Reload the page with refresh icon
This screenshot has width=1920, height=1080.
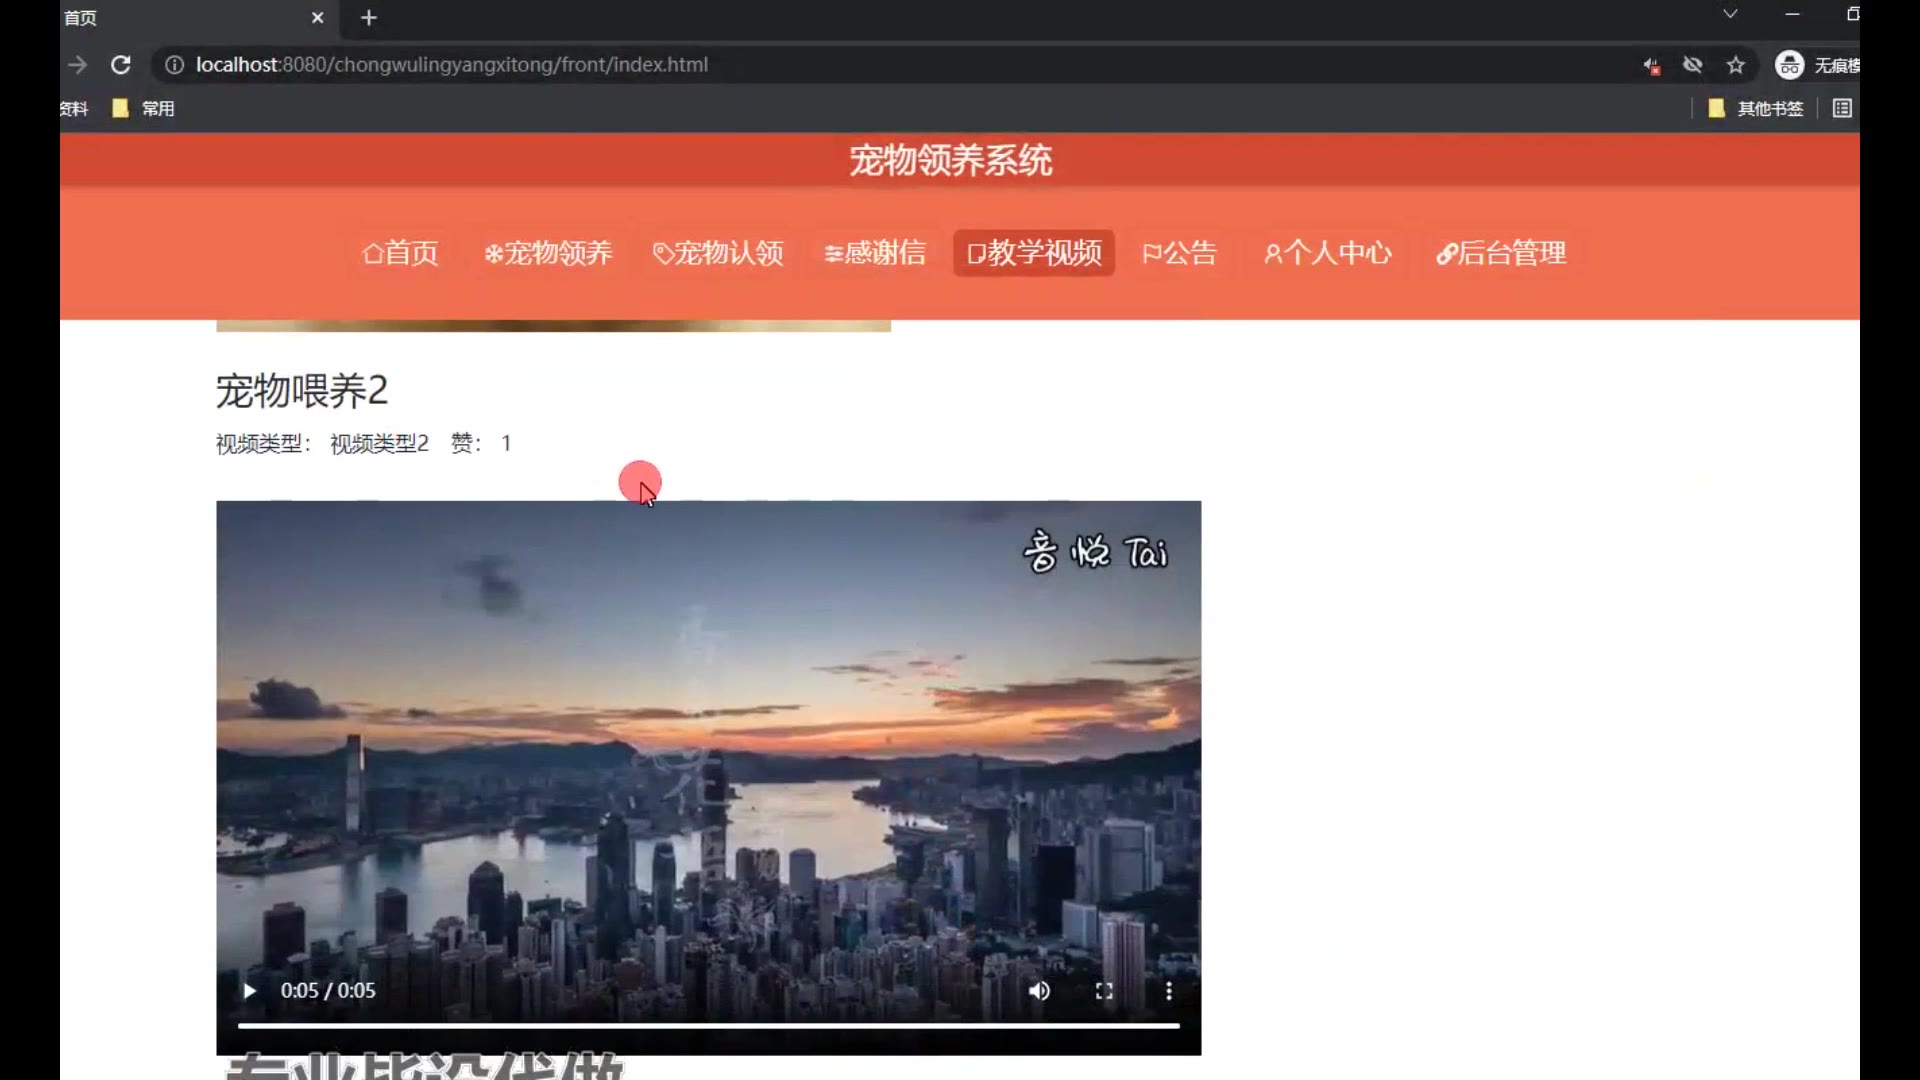point(121,65)
